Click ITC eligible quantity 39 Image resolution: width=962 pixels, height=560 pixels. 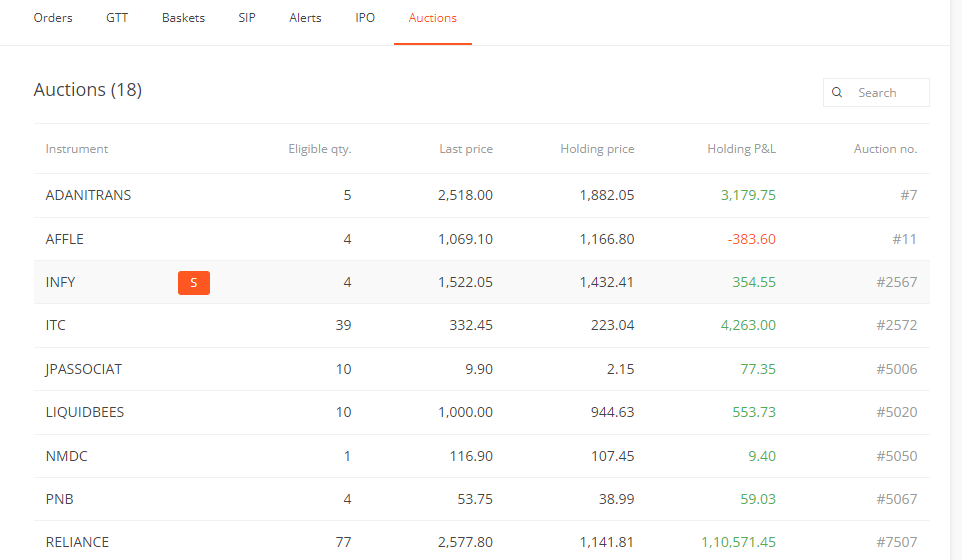pos(343,325)
